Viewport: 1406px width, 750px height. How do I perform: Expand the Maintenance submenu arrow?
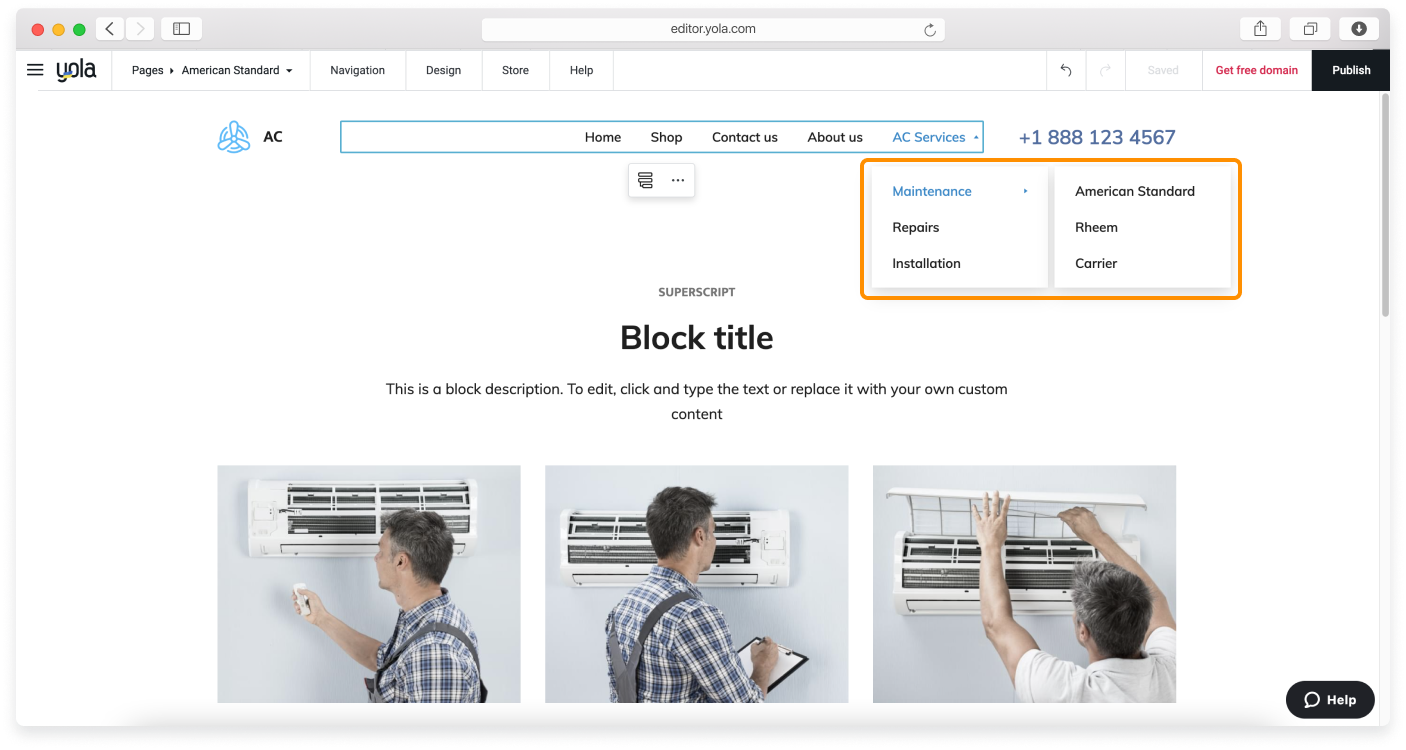pyautogui.click(x=1025, y=191)
